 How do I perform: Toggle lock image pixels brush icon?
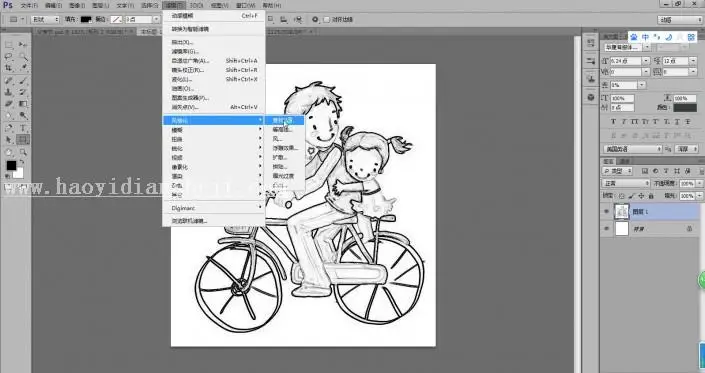pos(632,196)
